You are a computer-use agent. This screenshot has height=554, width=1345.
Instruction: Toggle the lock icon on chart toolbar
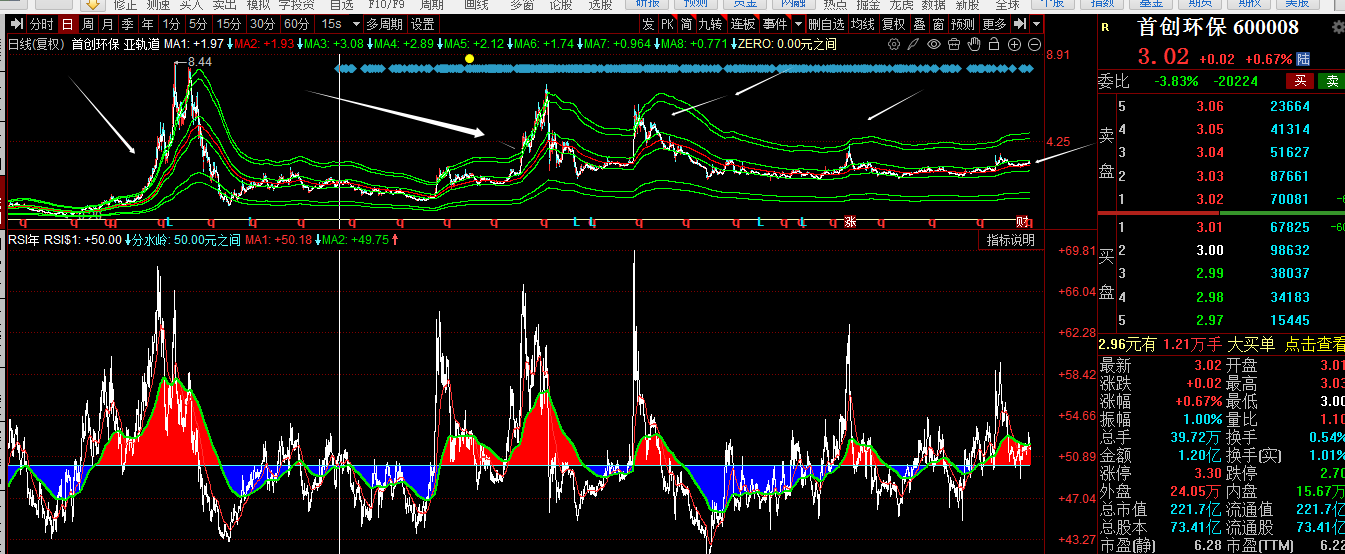click(x=994, y=44)
